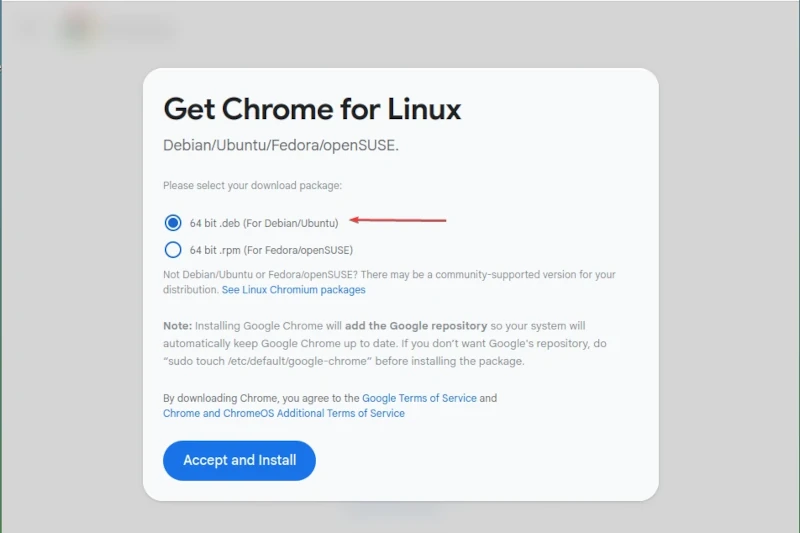The width and height of the screenshot is (800, 533).
Task: Click the bold "Note:" label
Action: [x=178, y=326]
